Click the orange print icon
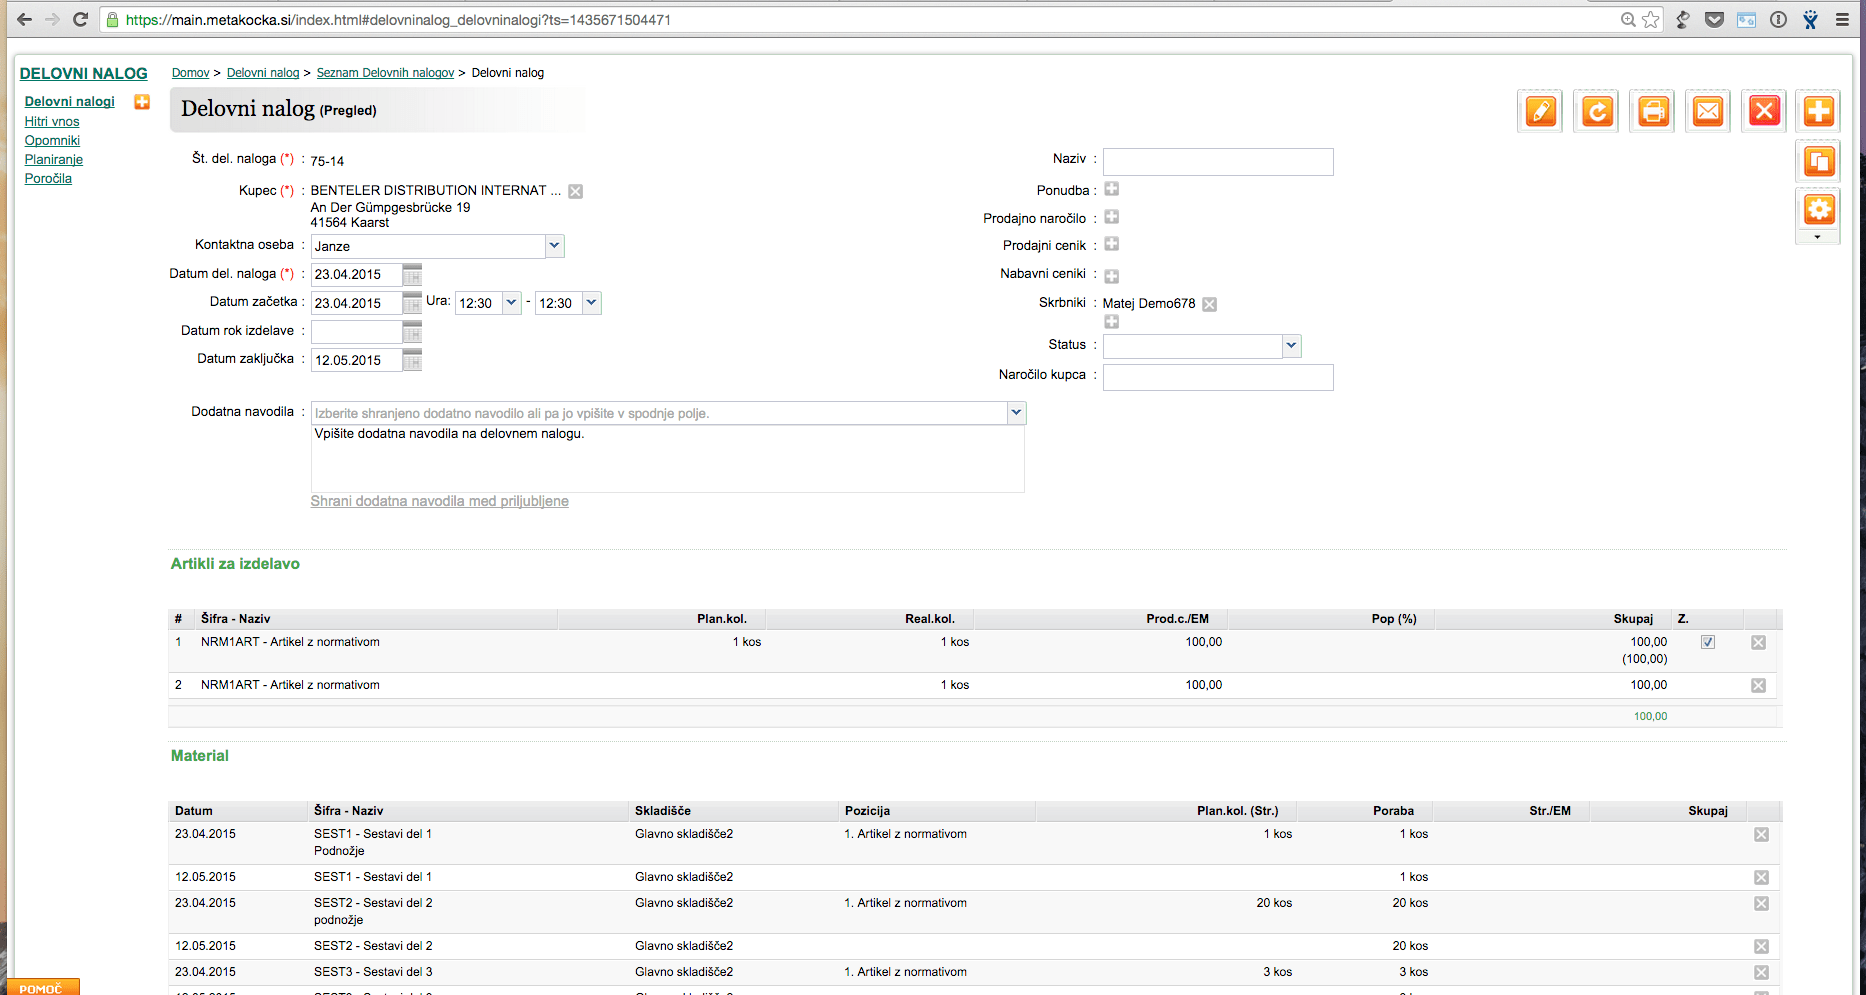1866x995 pixels. pyautogui.click(x=1653, y=111)
